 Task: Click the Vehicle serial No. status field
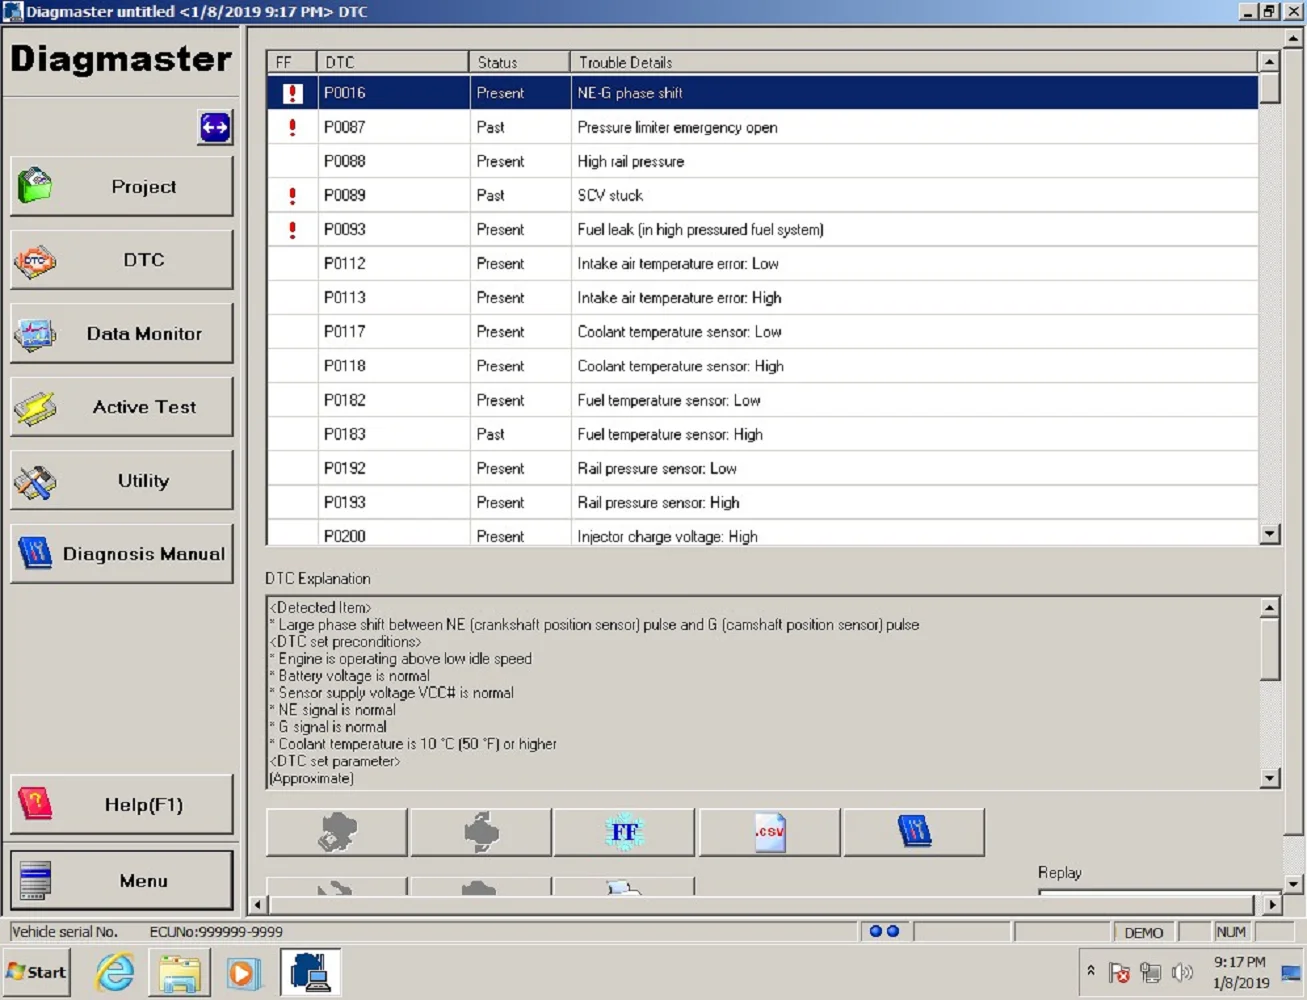64,932
